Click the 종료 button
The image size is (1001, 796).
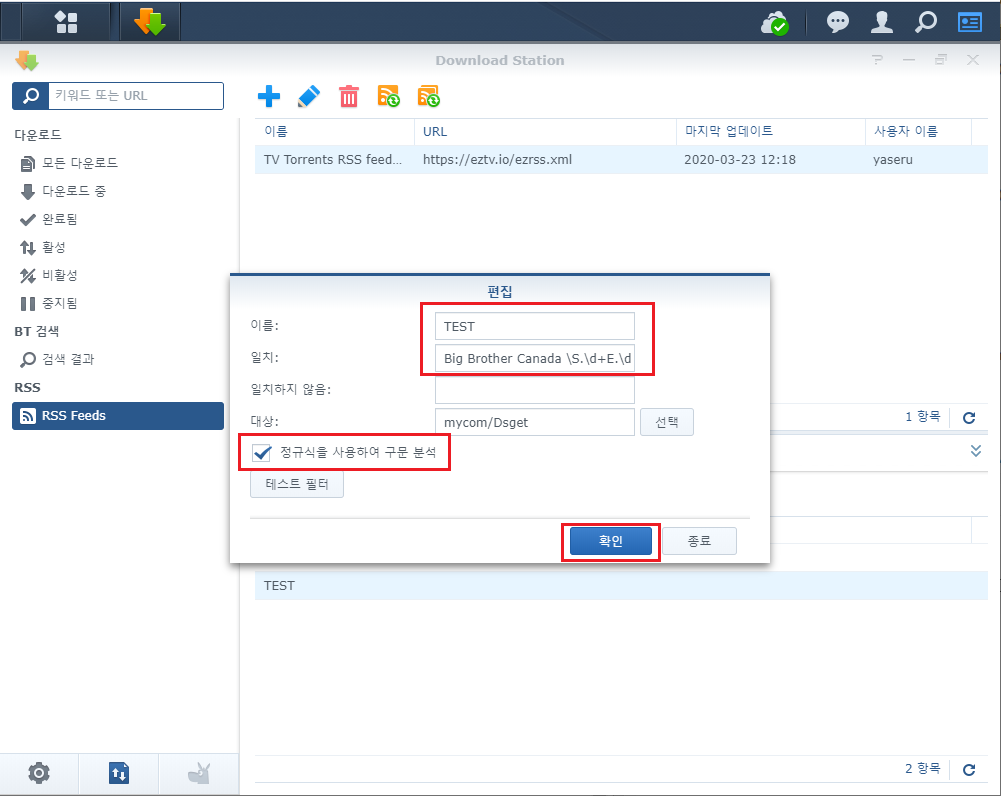tap(699, 541)
